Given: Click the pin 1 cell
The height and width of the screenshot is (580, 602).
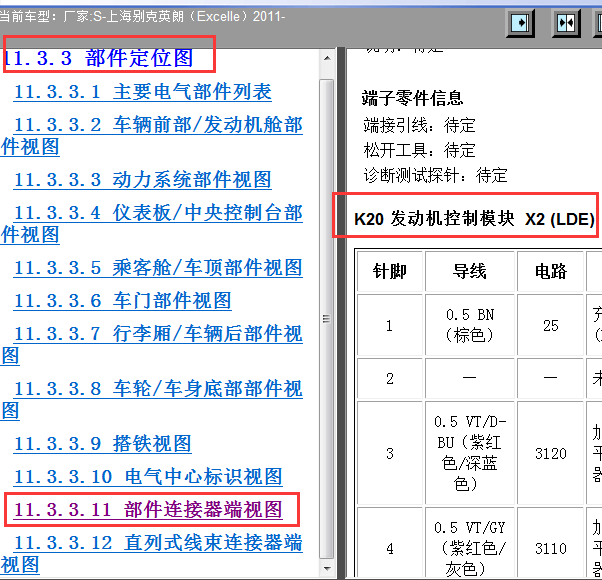Looking at the screenshot, I should [390, 325].
